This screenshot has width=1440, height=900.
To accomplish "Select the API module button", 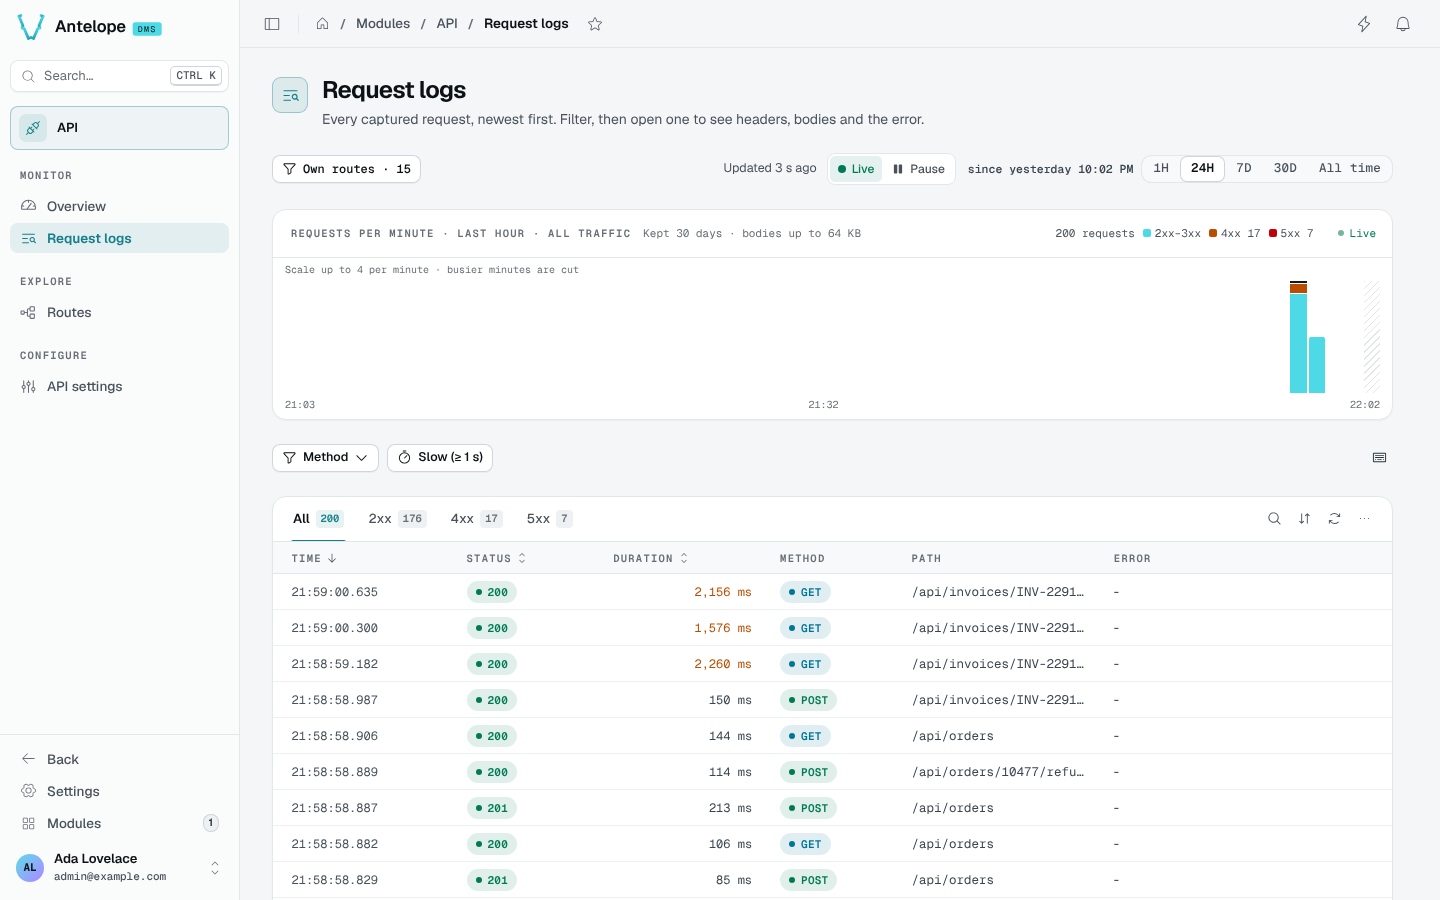I will (119, 128).
